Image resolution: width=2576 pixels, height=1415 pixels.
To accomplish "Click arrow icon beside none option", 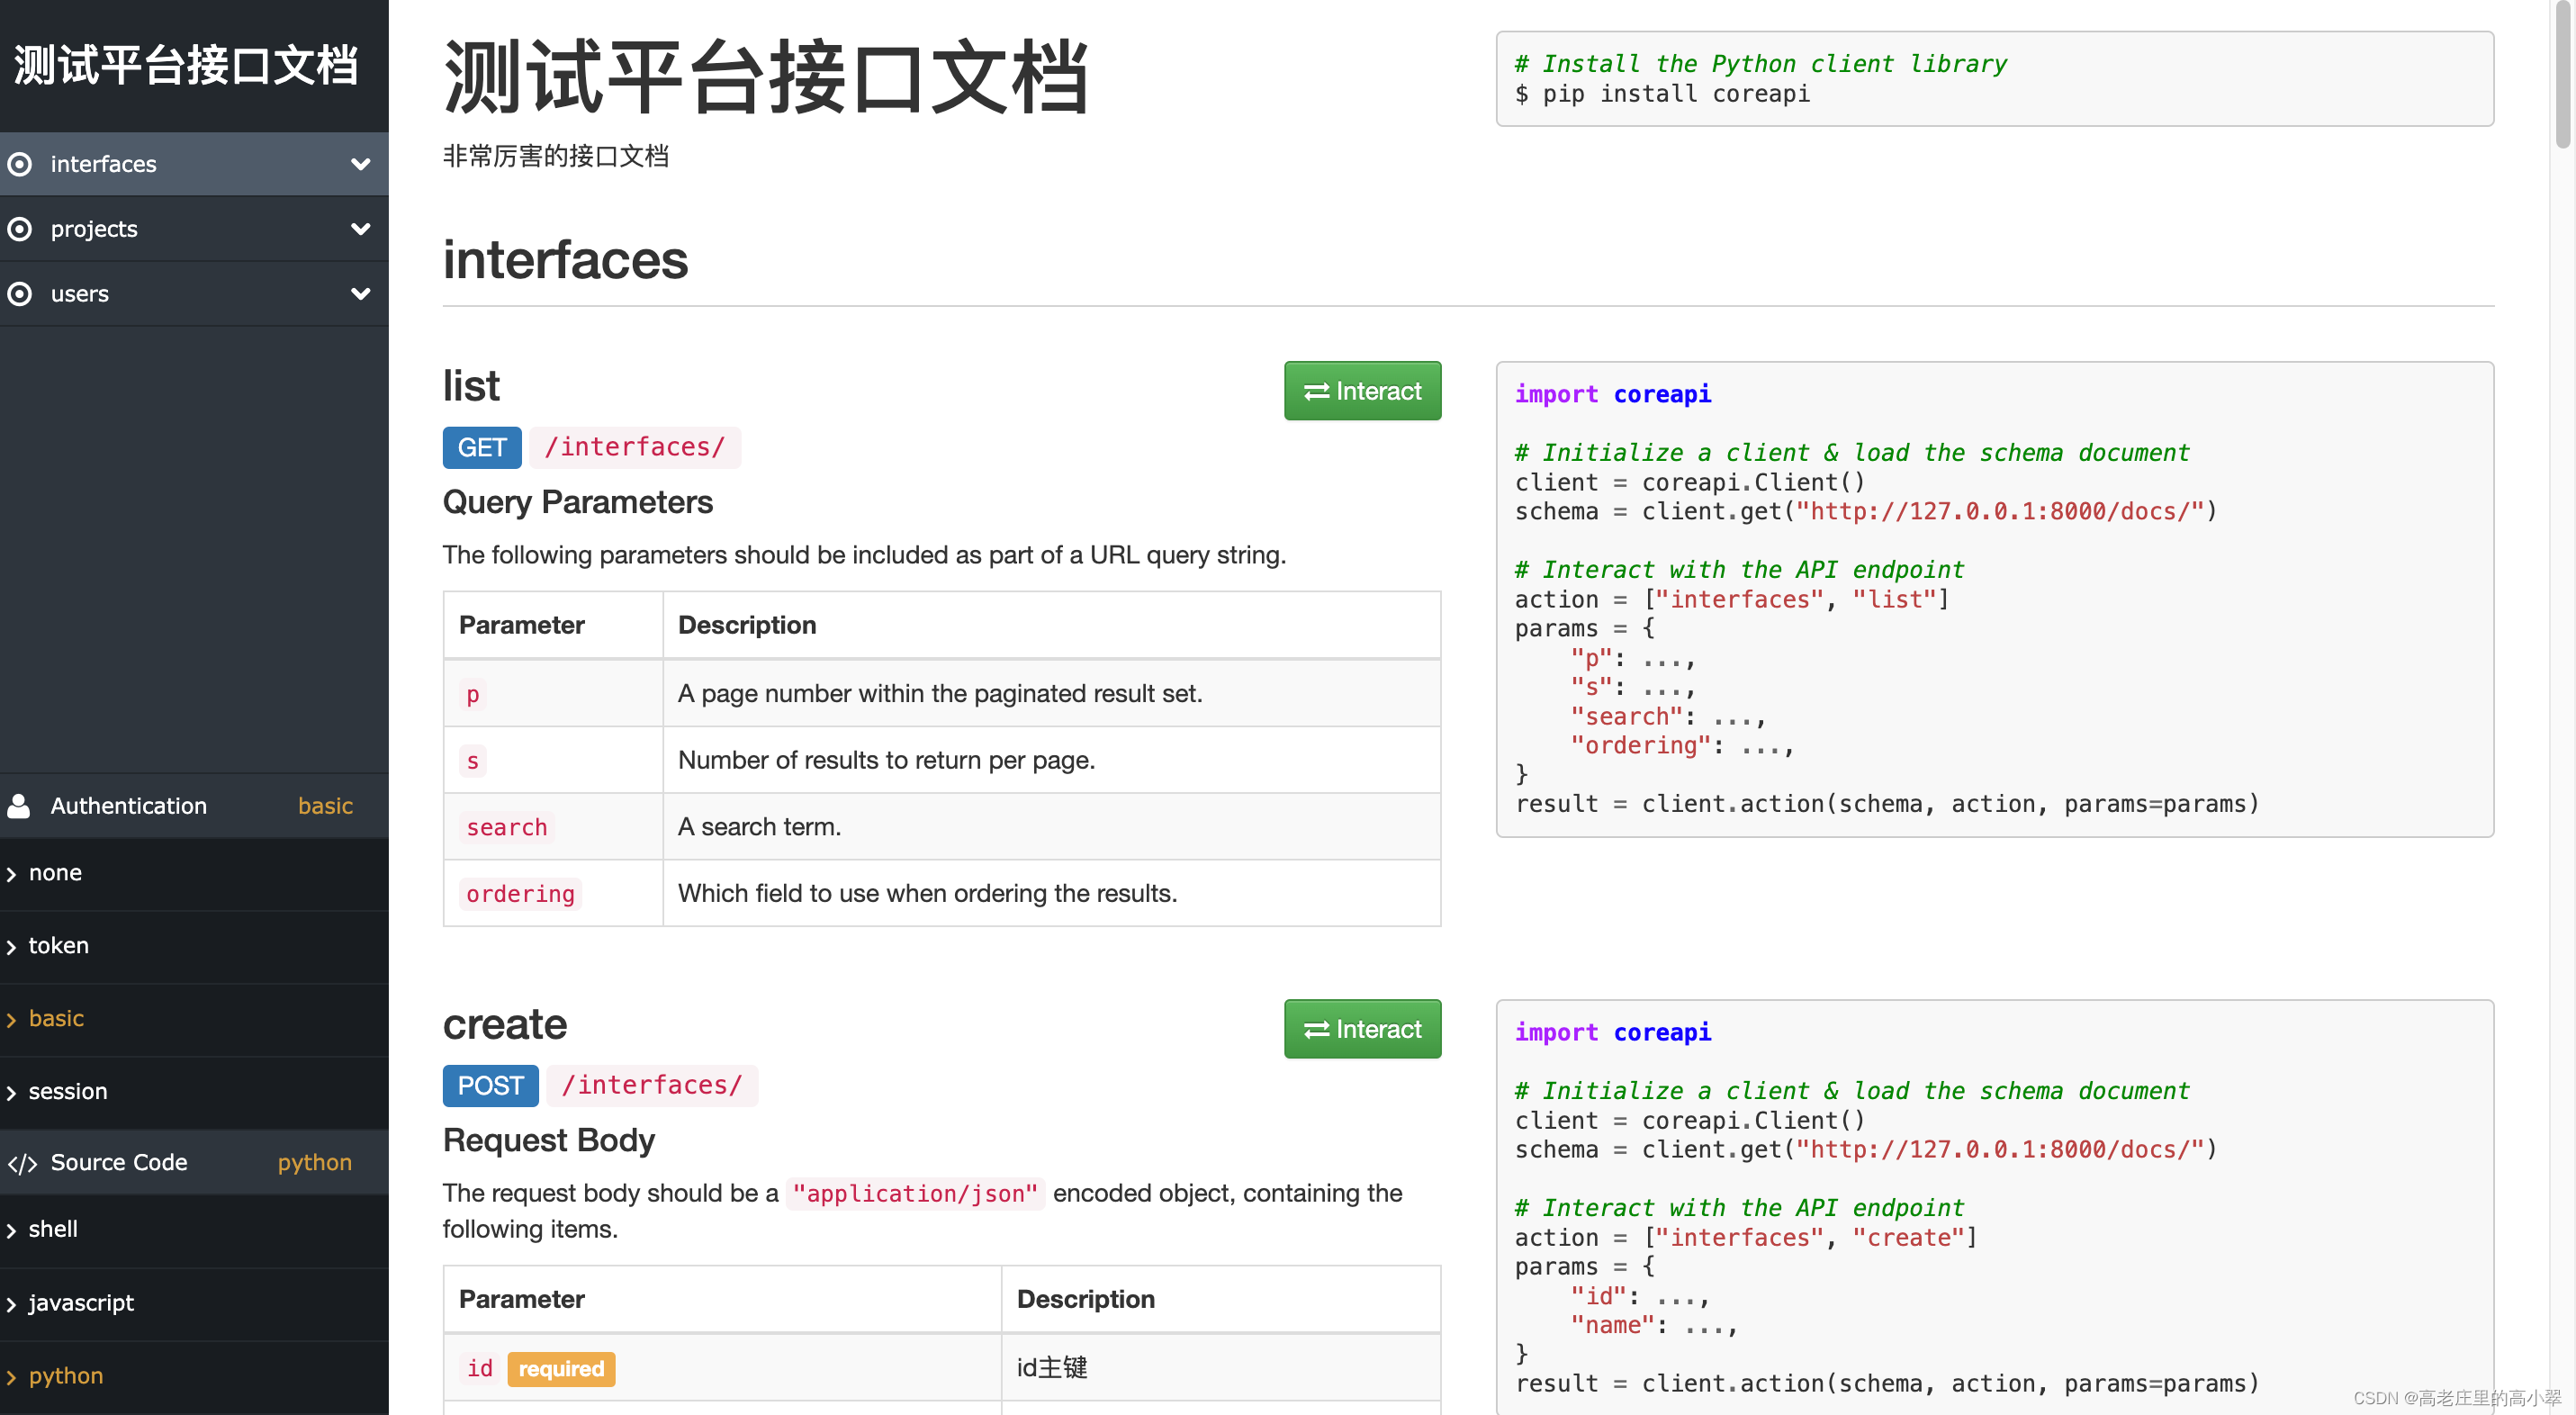I will click(x=12, y=874).
